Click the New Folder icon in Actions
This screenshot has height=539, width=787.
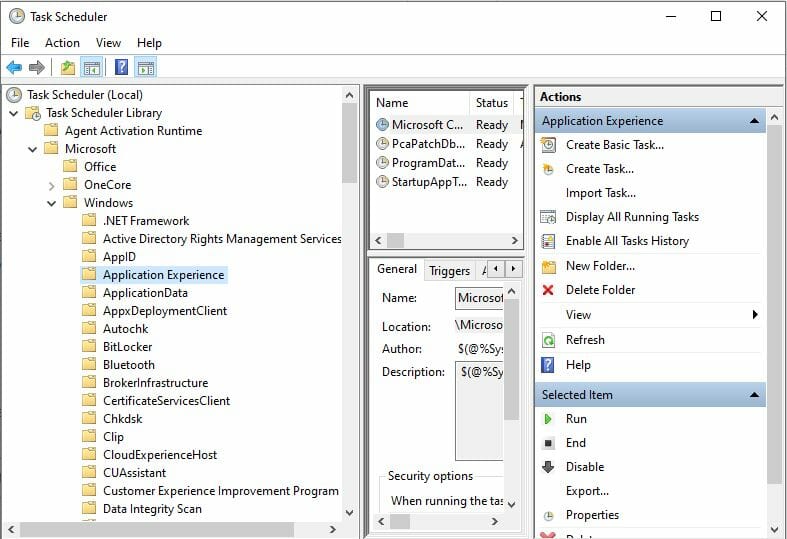coord(549,266)
